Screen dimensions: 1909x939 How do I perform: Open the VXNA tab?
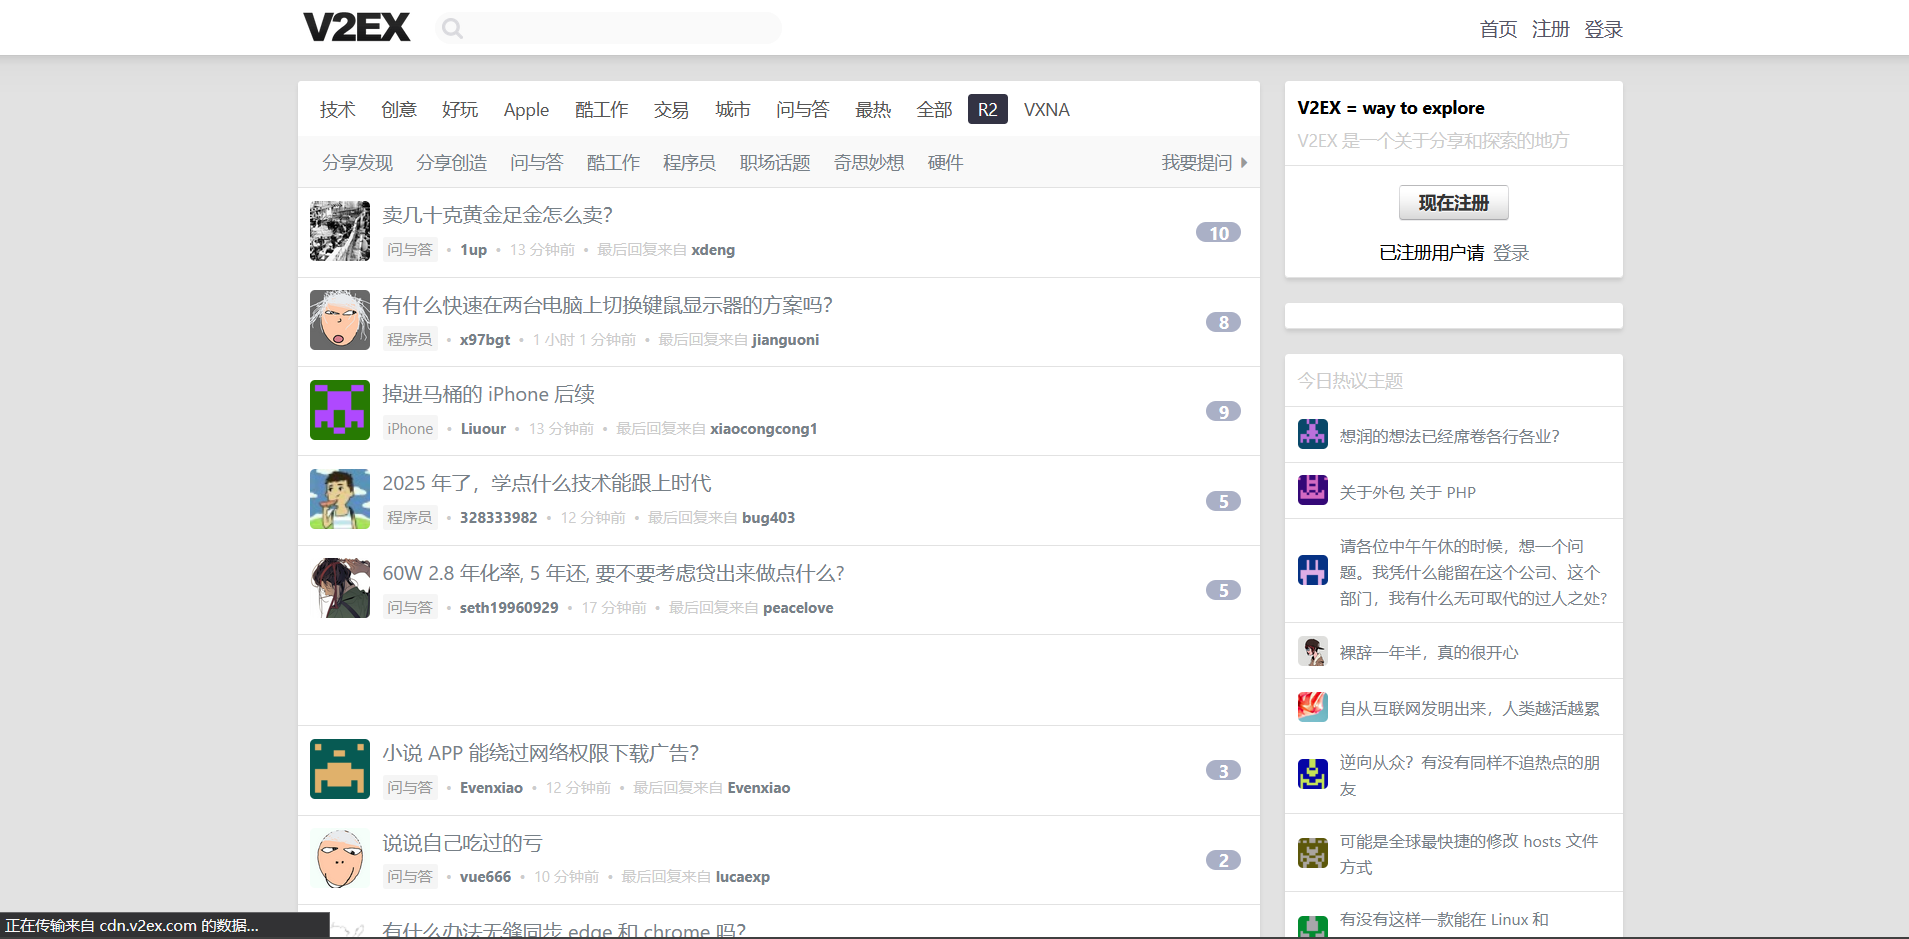tap(1046, 110)
